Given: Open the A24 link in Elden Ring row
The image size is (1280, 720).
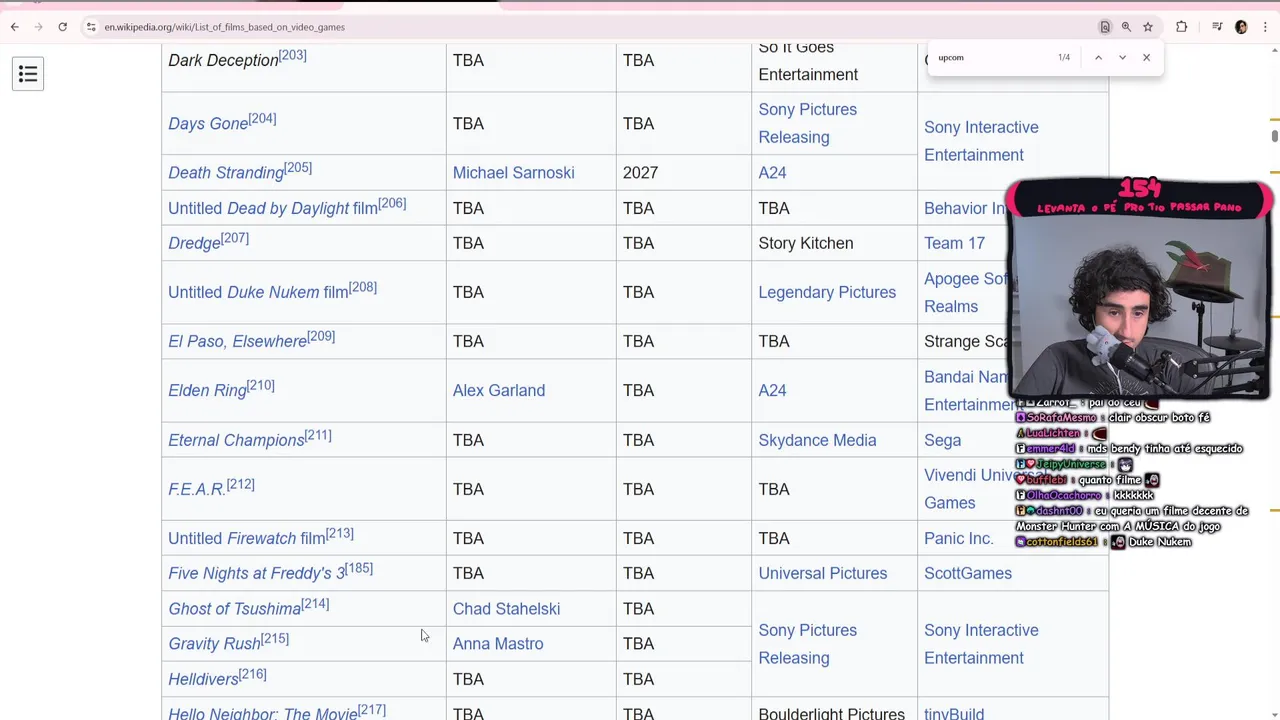Looking at the screenshot, I should coord(772,391).
